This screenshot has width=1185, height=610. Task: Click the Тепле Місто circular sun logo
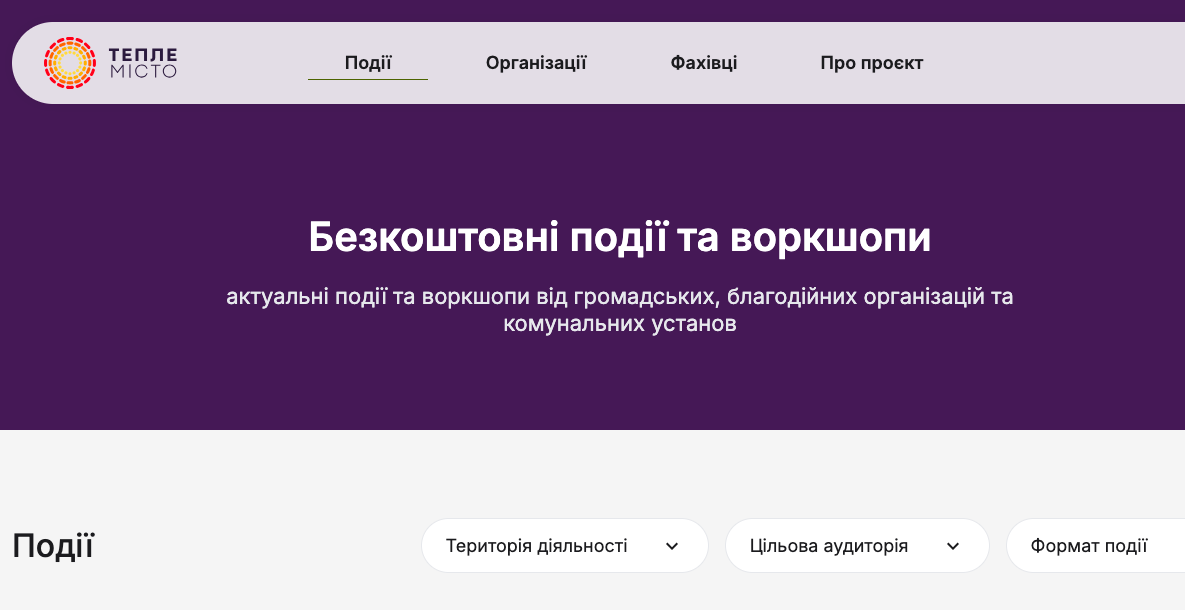(69, 63)
